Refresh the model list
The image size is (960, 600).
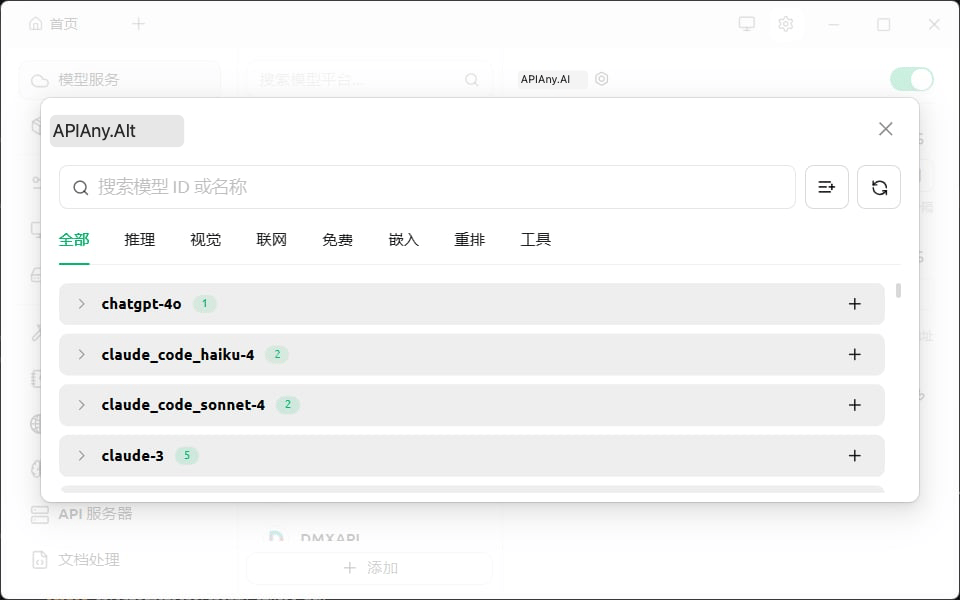(879, 187)
